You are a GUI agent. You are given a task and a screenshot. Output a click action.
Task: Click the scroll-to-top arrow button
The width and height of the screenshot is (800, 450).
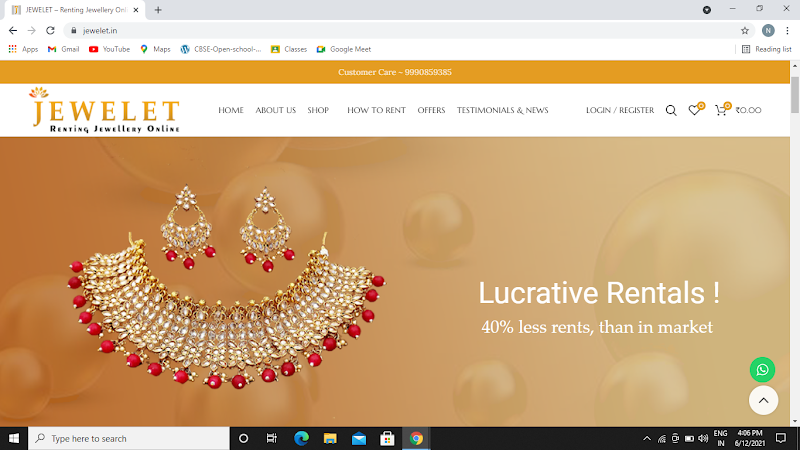point(763,401)
